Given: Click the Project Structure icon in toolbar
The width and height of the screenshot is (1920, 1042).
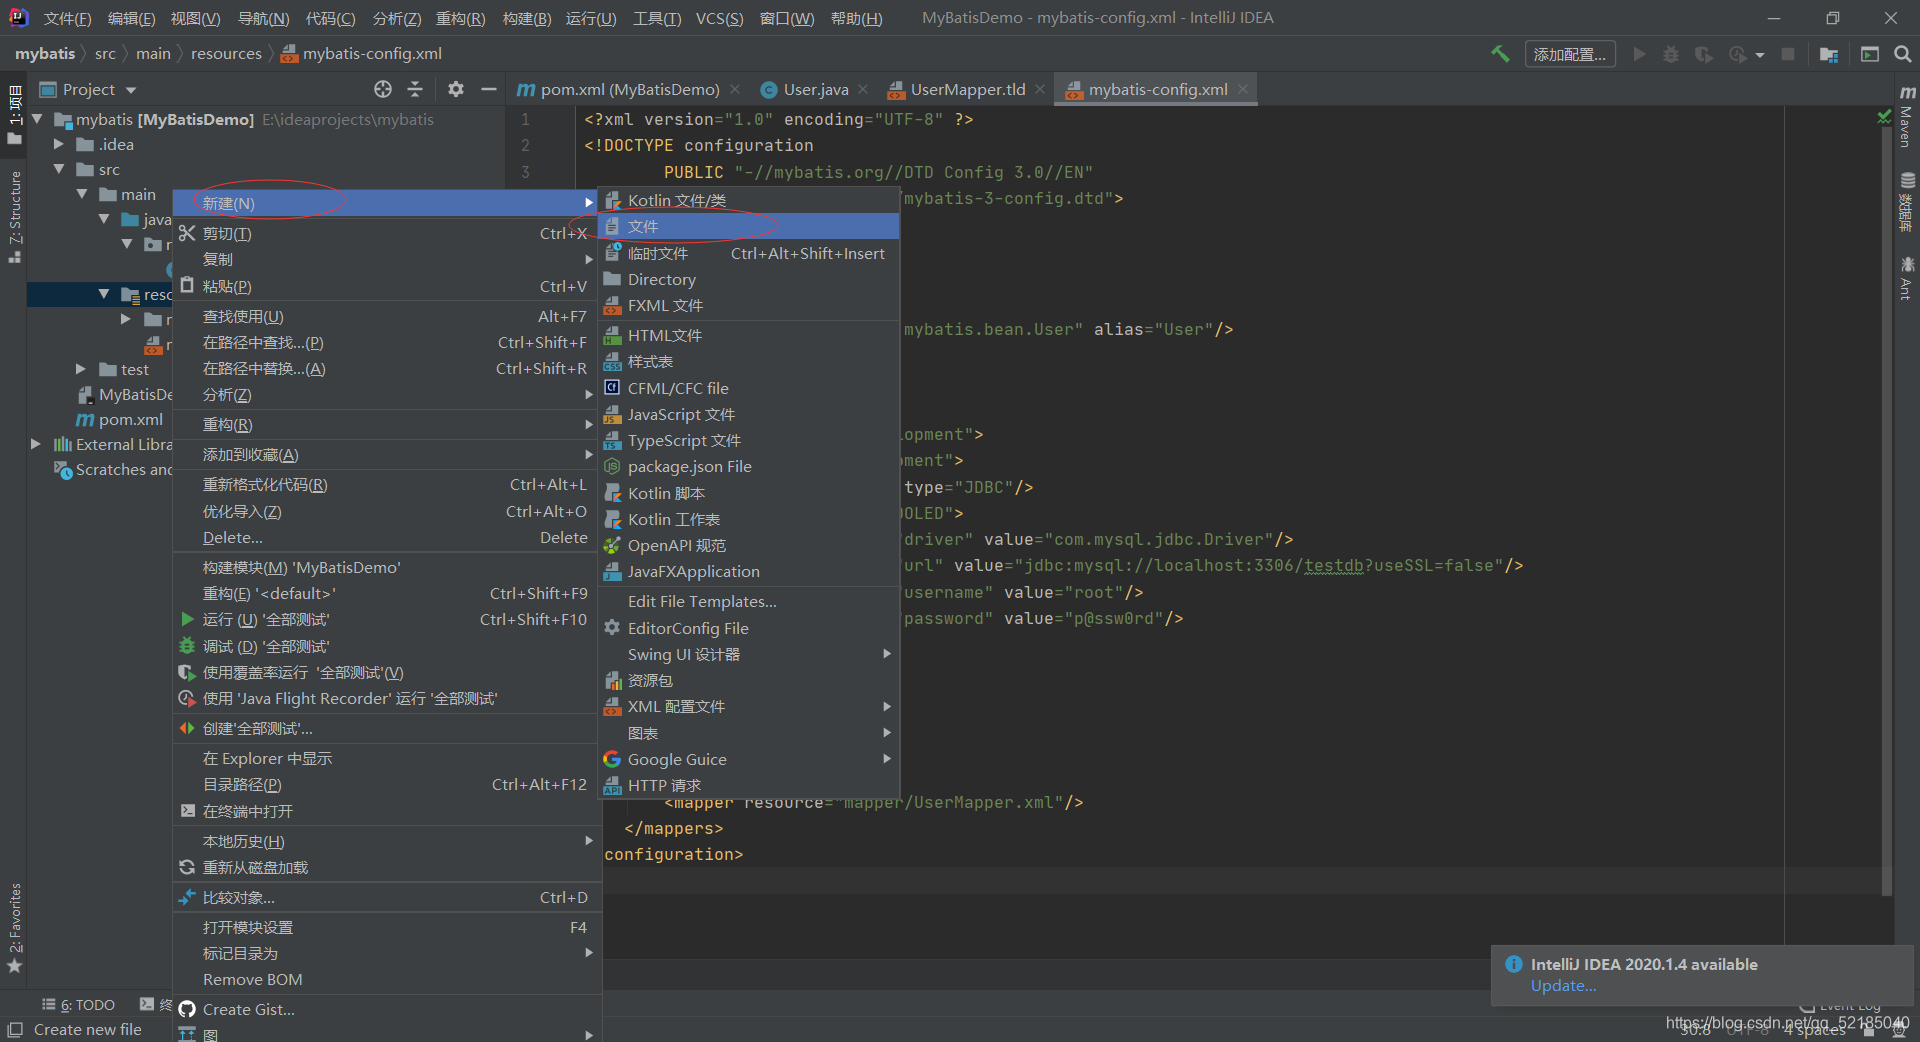Looking at the screenshot, I should point(1829,54).
